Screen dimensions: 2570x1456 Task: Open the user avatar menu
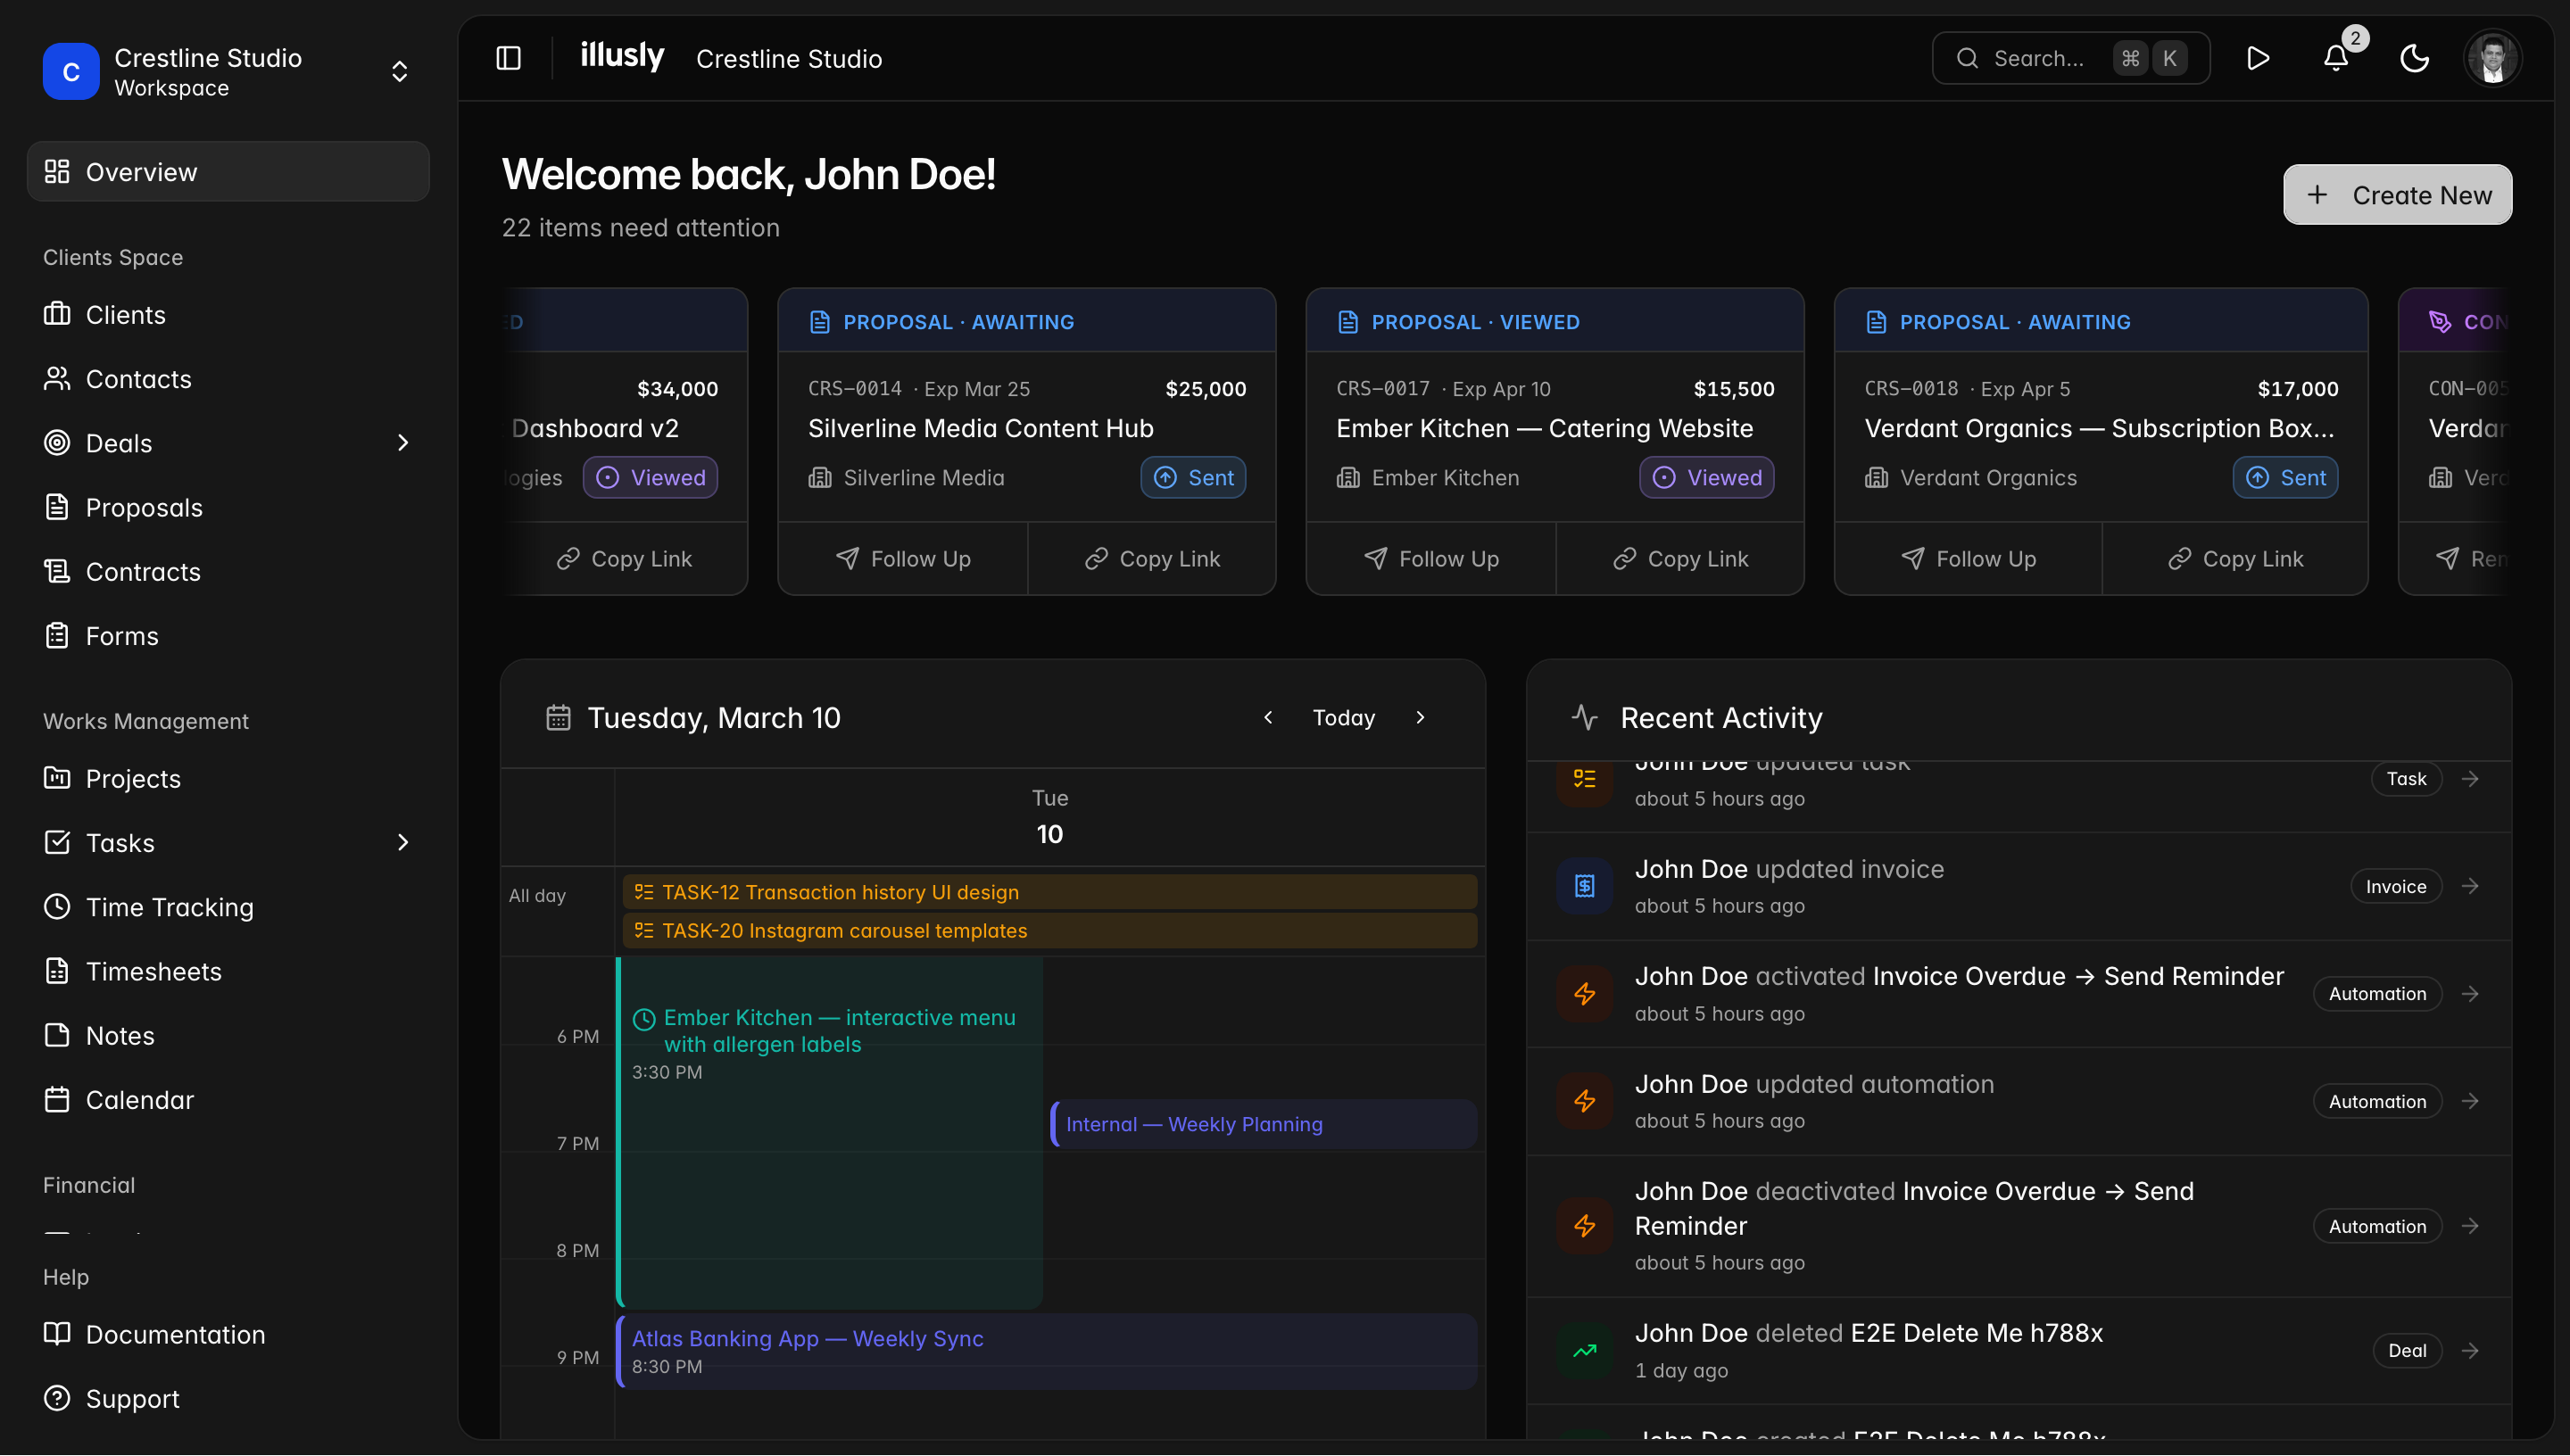pyautogui.click(x=2492, y=58)
